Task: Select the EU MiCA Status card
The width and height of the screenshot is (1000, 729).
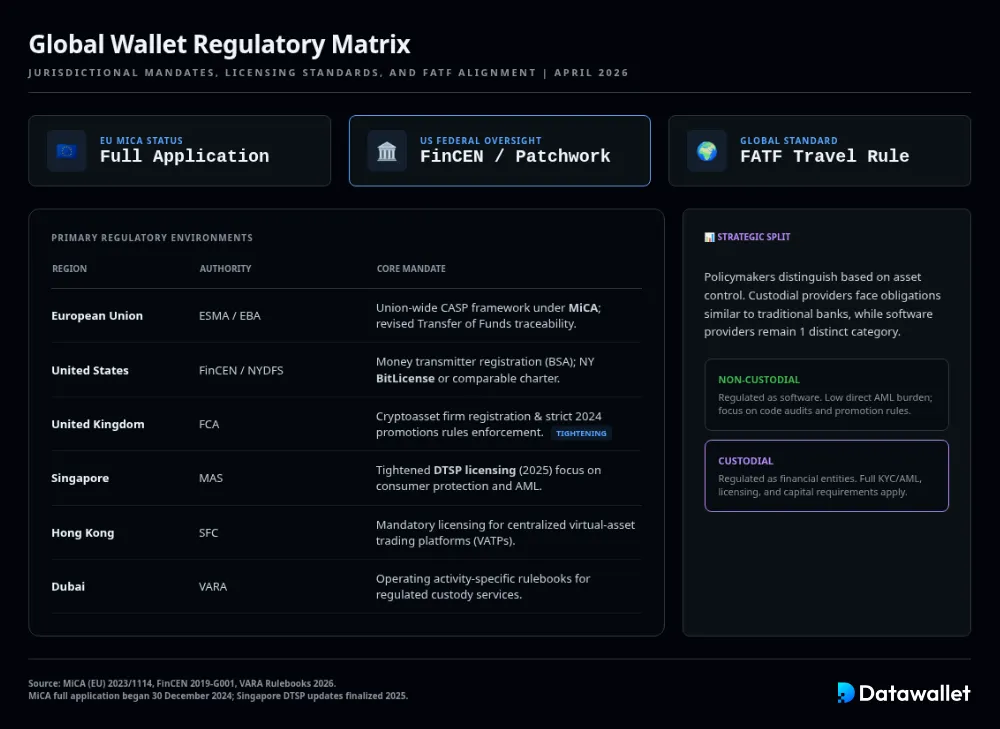Action: (x=180, y=151)
